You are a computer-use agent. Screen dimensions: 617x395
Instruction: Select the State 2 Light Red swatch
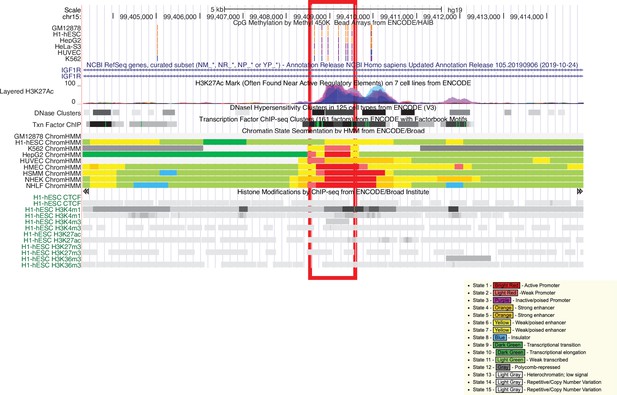pyautogui.click(x=505, y=293)
